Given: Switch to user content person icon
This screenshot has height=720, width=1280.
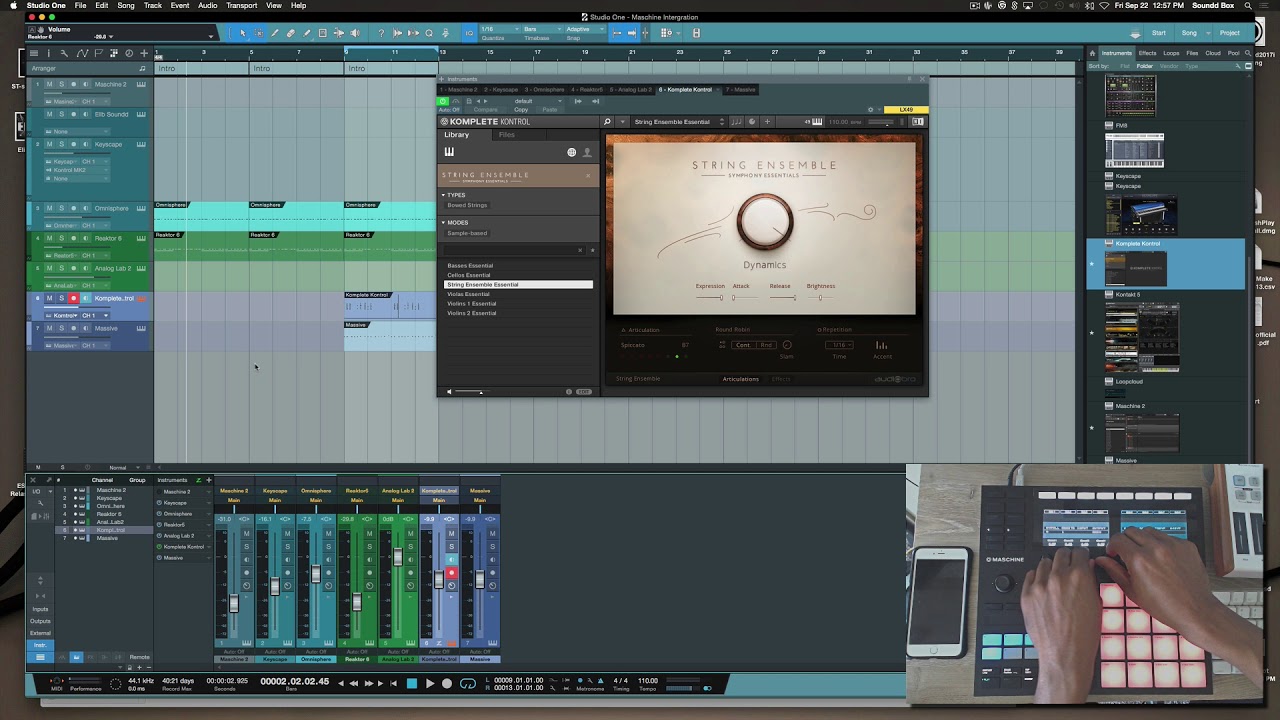Looking at the screenshot, I should click(x=587, y=153).
